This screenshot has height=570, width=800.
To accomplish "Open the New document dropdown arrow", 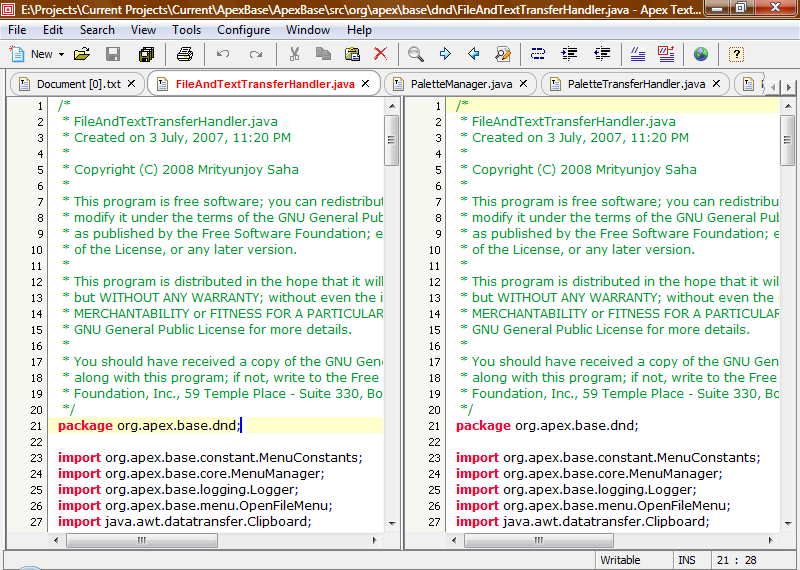I will tap(61, 54).
